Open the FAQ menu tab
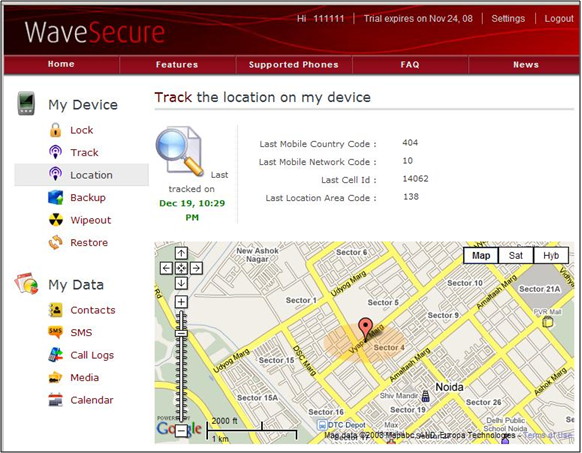This screenshot has height=453, width=582. coord(410,65)
